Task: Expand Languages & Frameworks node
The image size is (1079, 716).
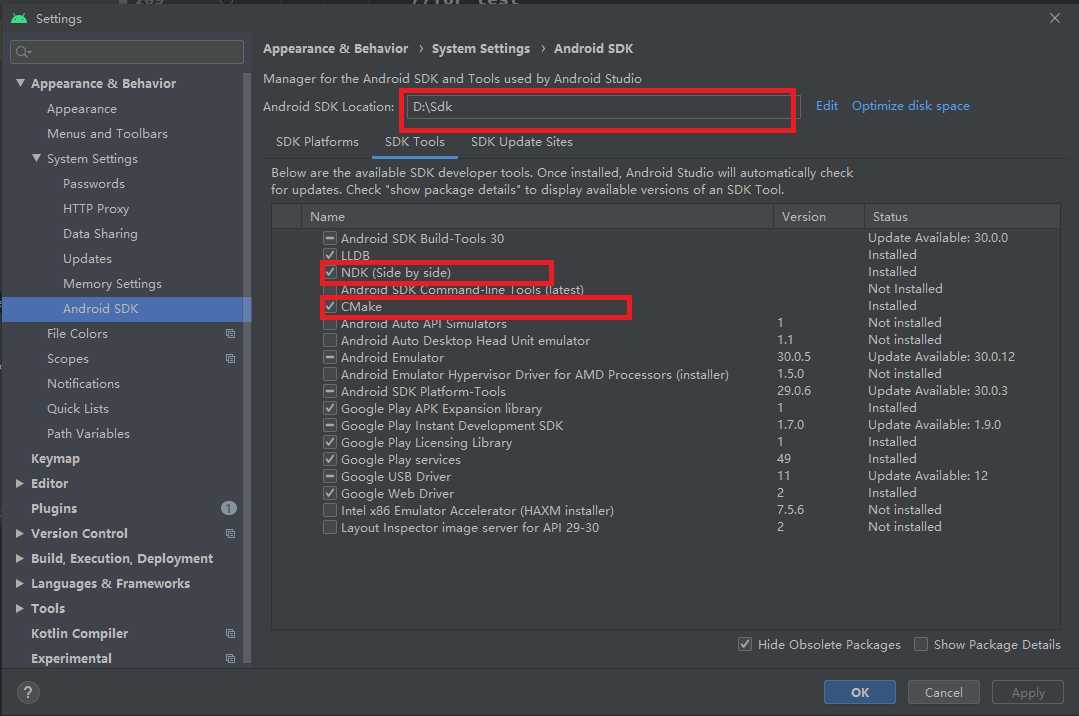Action: pos(20,583)
